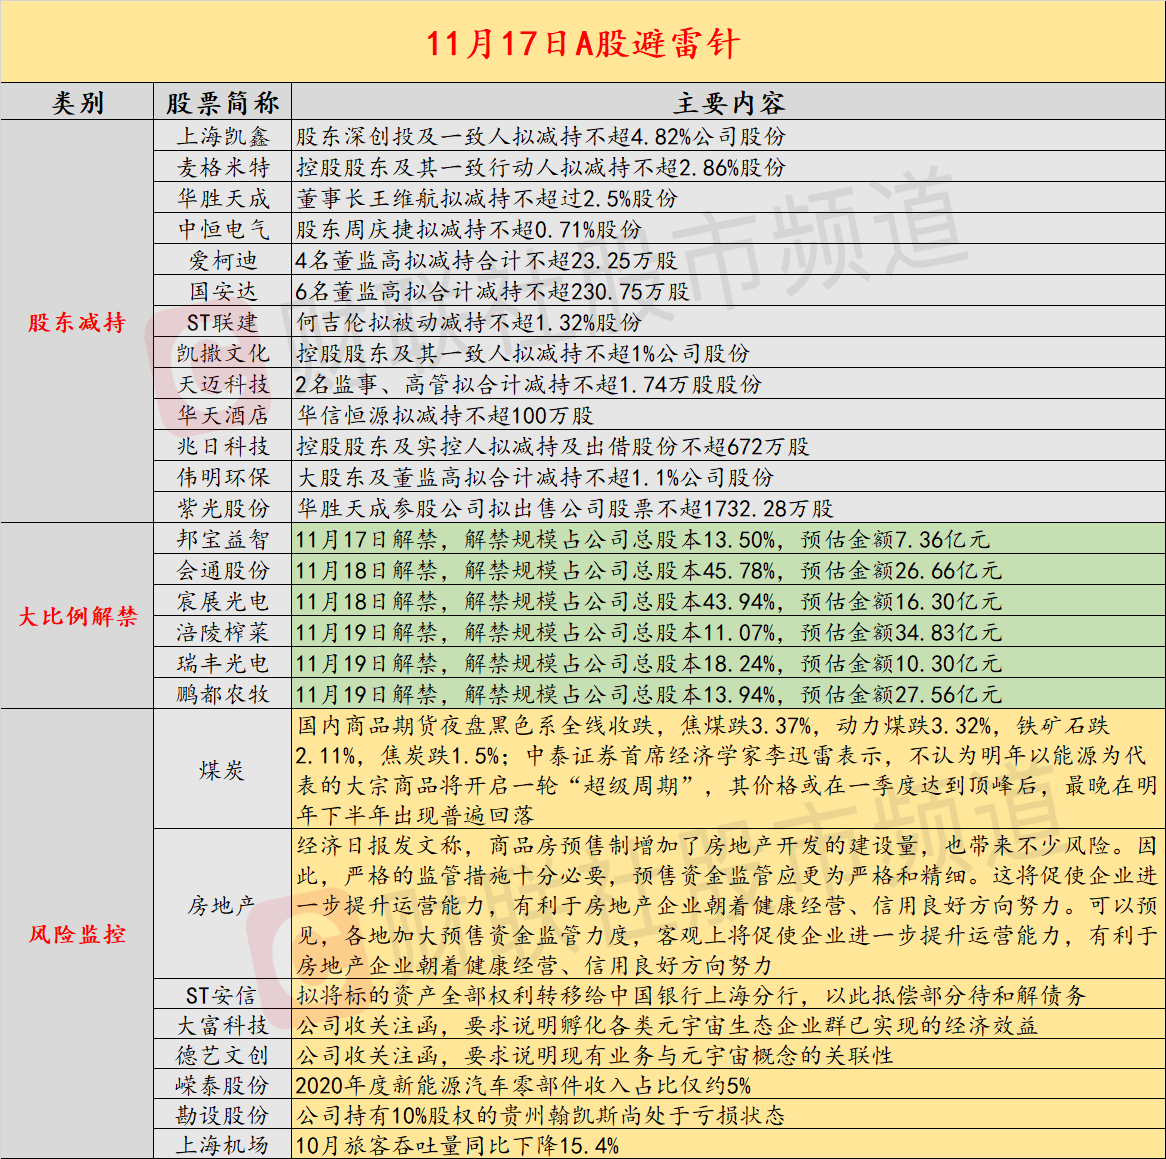Image resolution: width=1166 pixels, height=1159 pixels.
Task: Select stock name 华天酒店
Action: click(222, 415)
